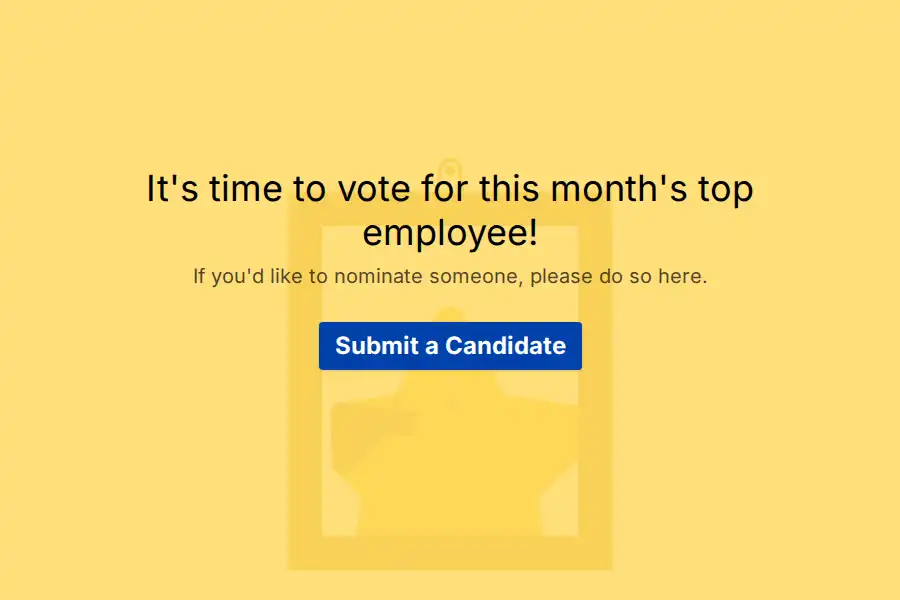This screenshot has height=600, width=900.
Task: Click the word "vote" in the heading
Action: pyautogui.click(x=371, y=188)
